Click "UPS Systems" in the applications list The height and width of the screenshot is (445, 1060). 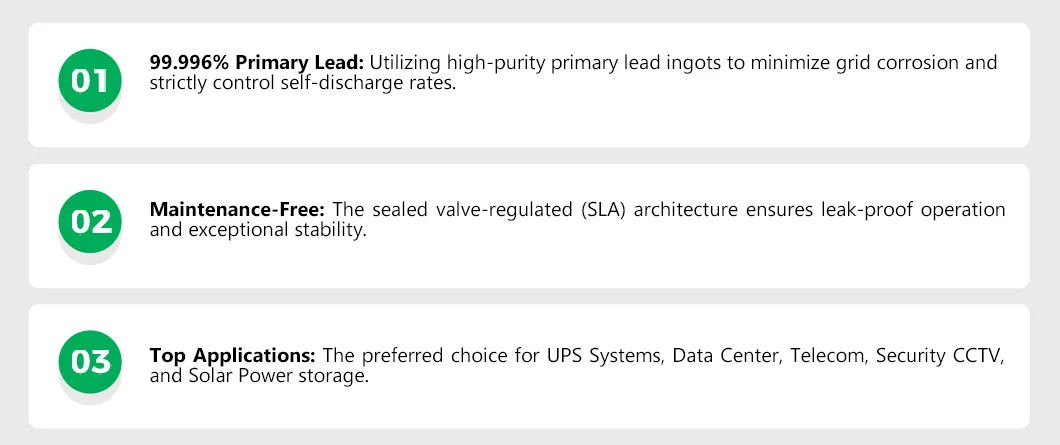click(x=612, y=355)
